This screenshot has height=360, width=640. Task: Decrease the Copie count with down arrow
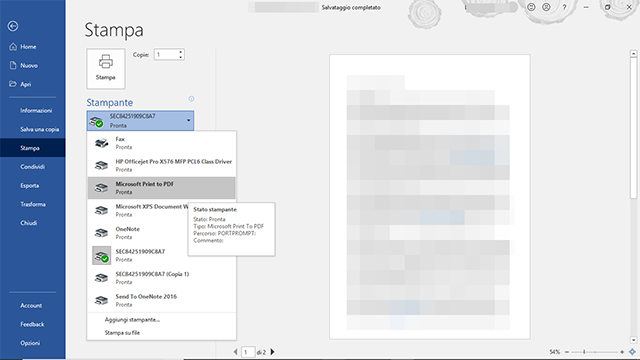point(180,57)
